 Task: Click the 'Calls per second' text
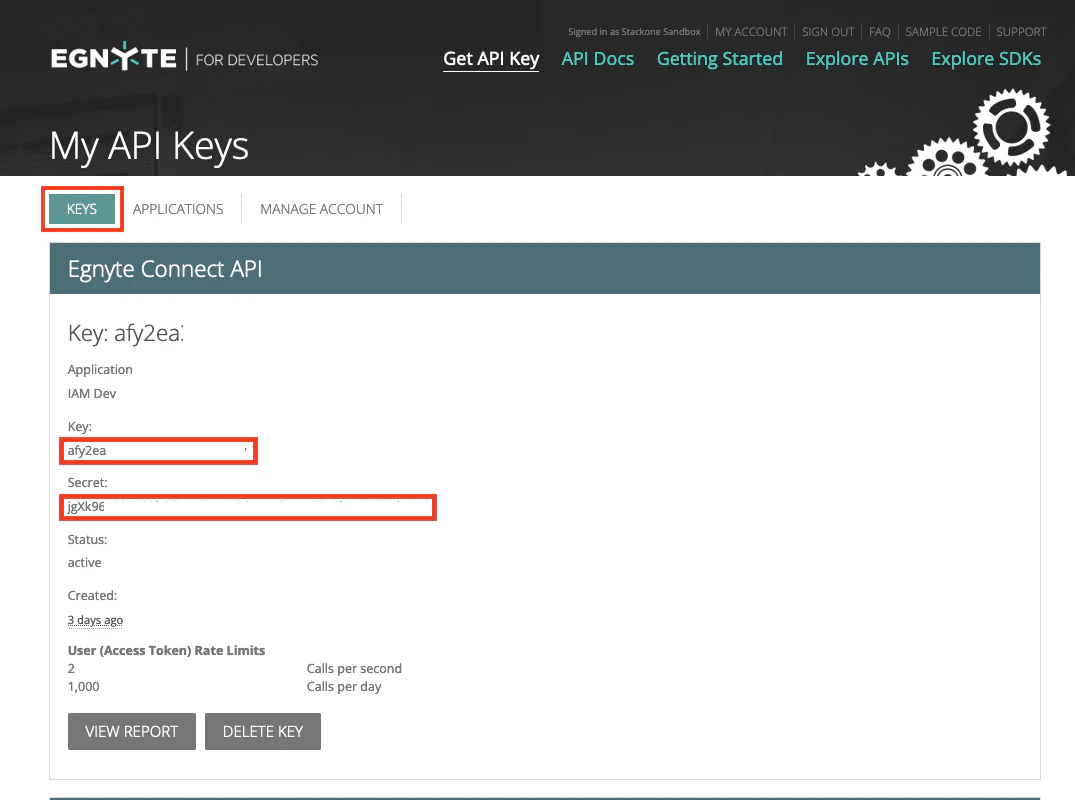pos(354,668)
